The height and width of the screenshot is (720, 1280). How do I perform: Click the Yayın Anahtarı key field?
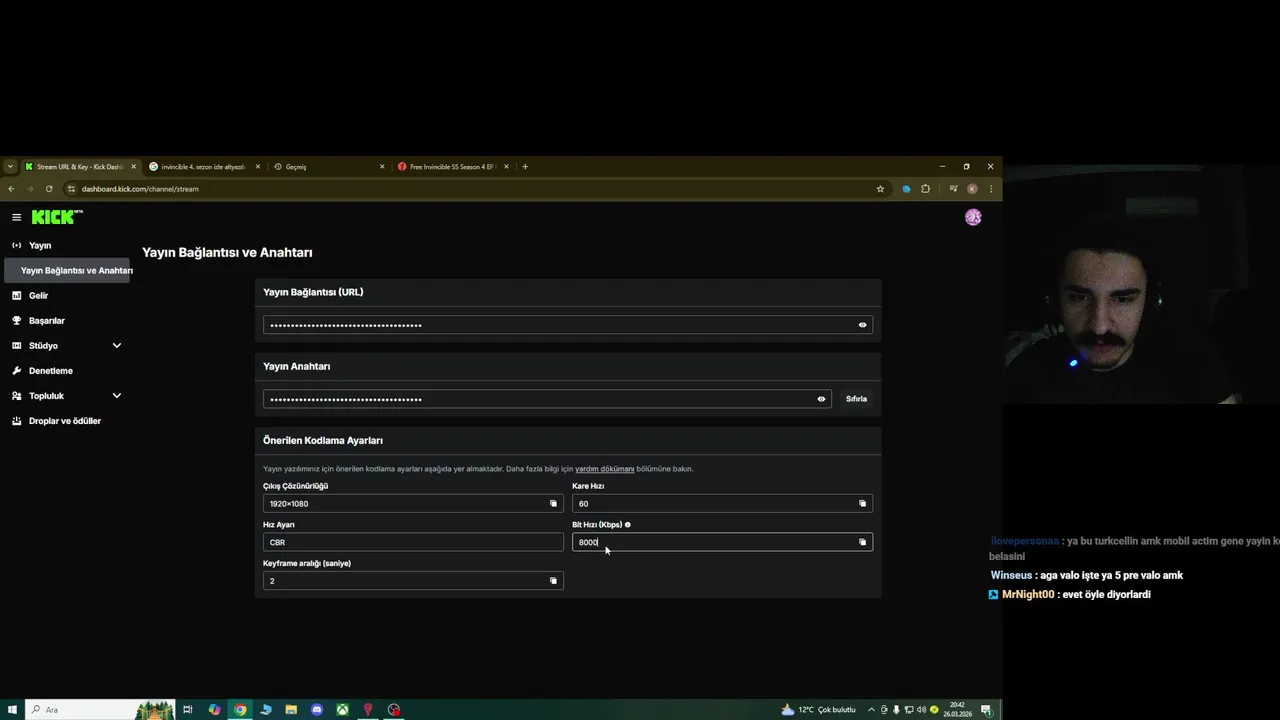[x=547, y=399]
